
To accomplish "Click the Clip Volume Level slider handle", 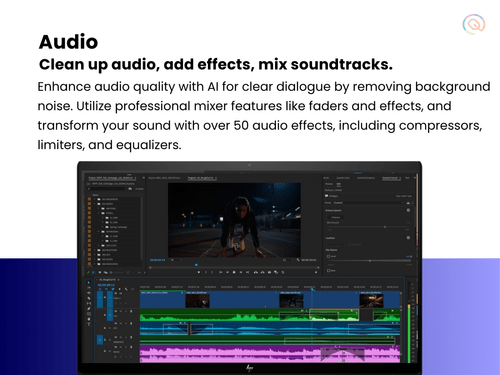I will click(x=370, y=261).
